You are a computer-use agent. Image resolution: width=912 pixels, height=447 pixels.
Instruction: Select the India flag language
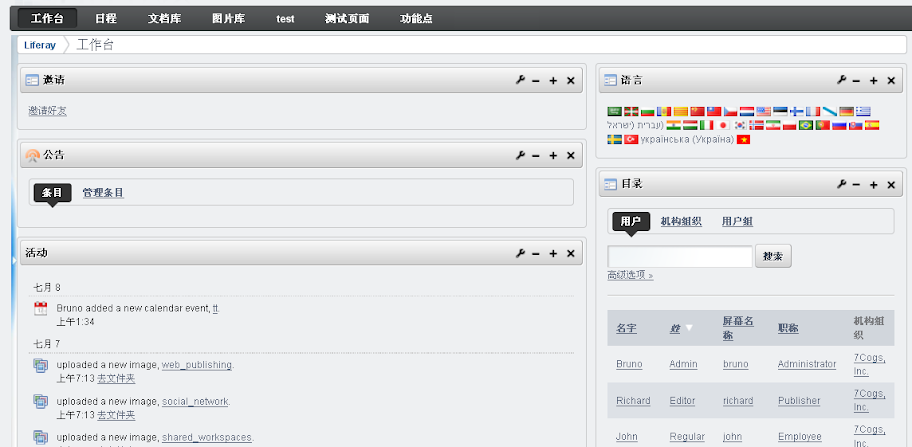pos(674,126)
